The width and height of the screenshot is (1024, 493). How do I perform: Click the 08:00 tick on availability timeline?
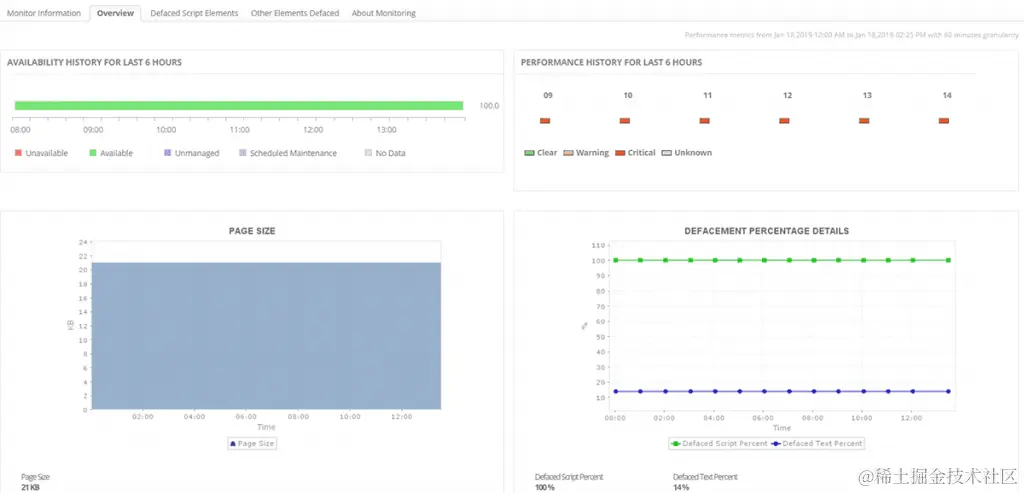[20, 130]
